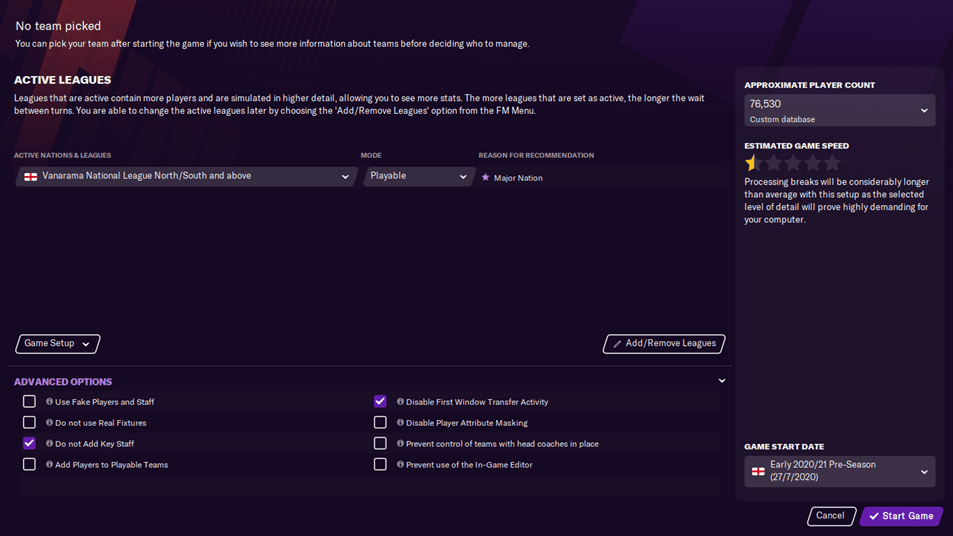Click info icon beside Disable First Window Transfer
Image resolution: width=953 pixels, height=536 pixels.
coord(400,402)
